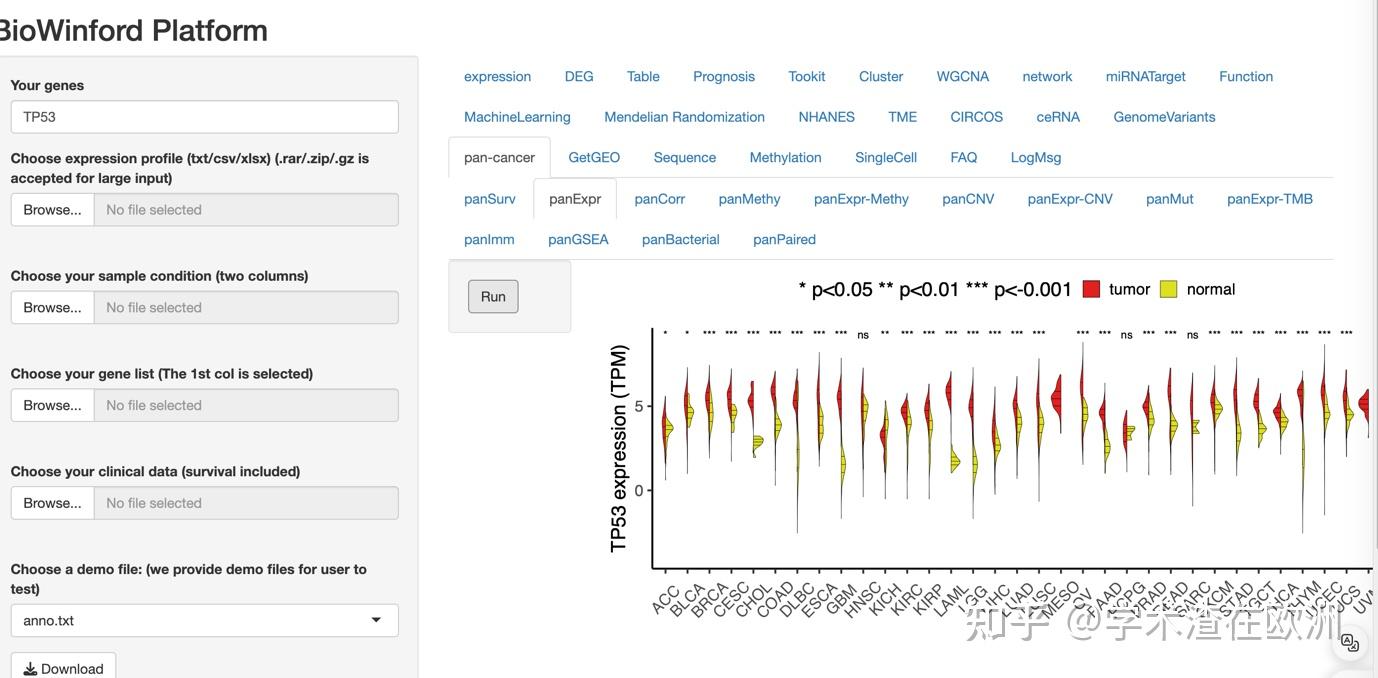Browse for an expression profile file
The width and height of the screenshot is (1378, 678).
point(53,210)
